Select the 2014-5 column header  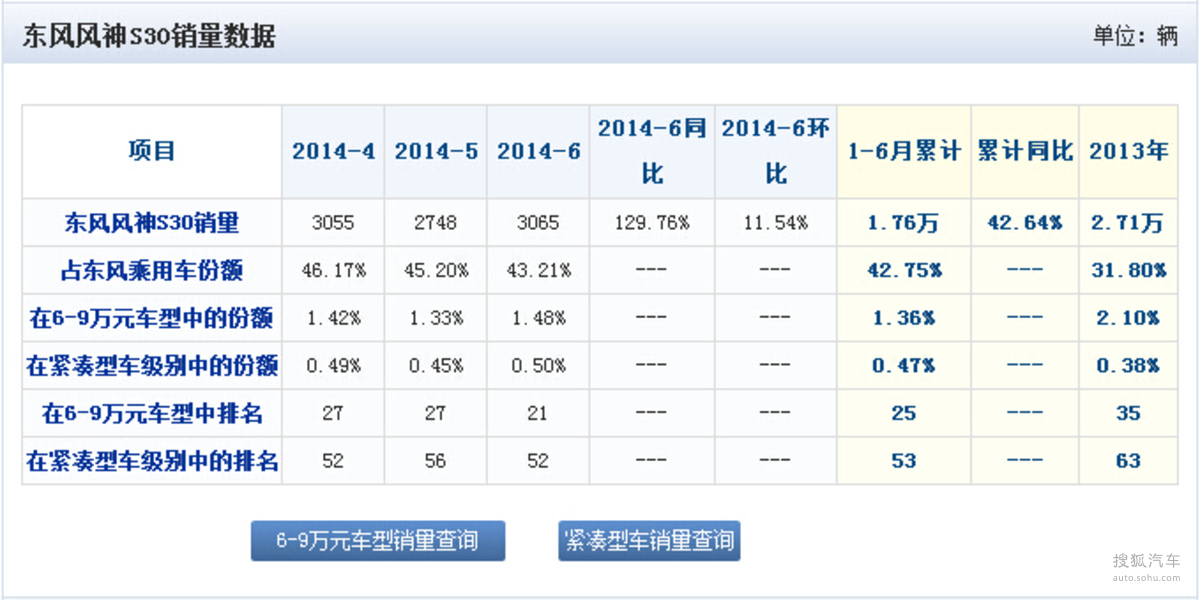pyautogui.click(x=436, y=152)
